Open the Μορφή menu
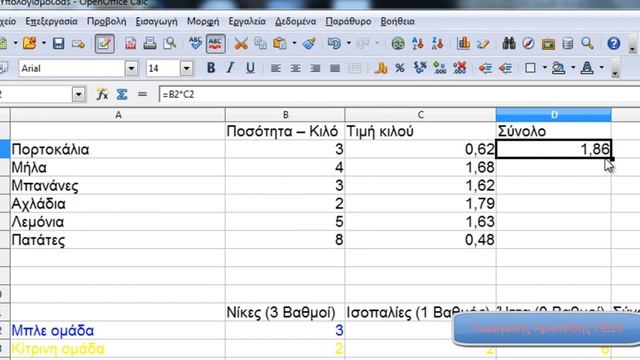This screenshot has width=640, height=360. point(203,21)
